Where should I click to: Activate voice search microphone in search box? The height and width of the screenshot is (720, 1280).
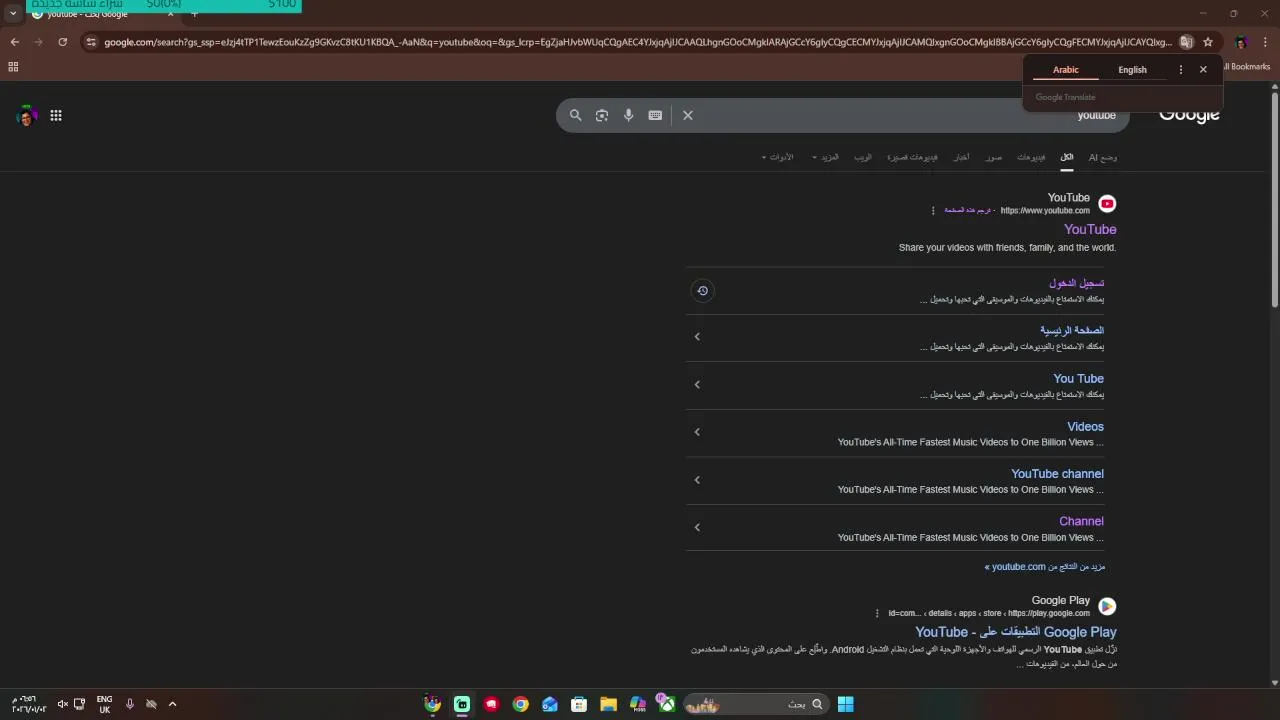(x=628, y=115)
